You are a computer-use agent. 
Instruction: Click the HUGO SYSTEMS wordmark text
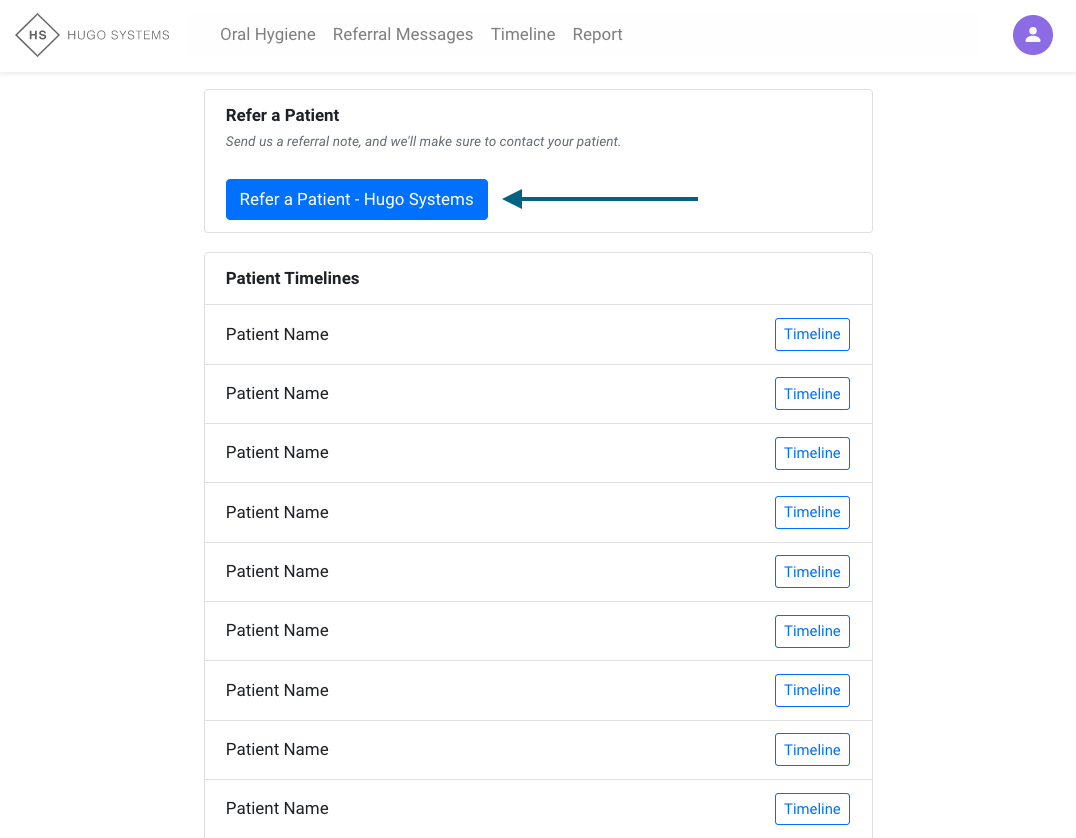[118, 35]
